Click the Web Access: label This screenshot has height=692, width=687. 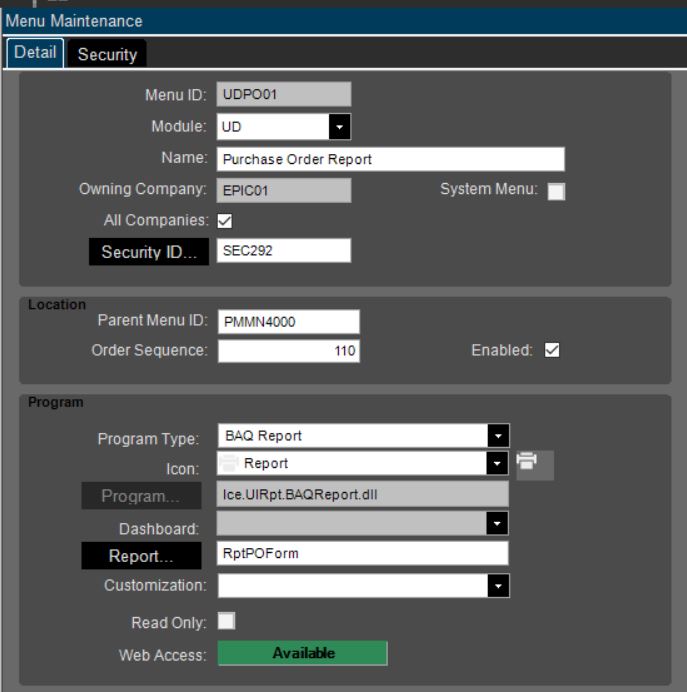coord(162,655)
